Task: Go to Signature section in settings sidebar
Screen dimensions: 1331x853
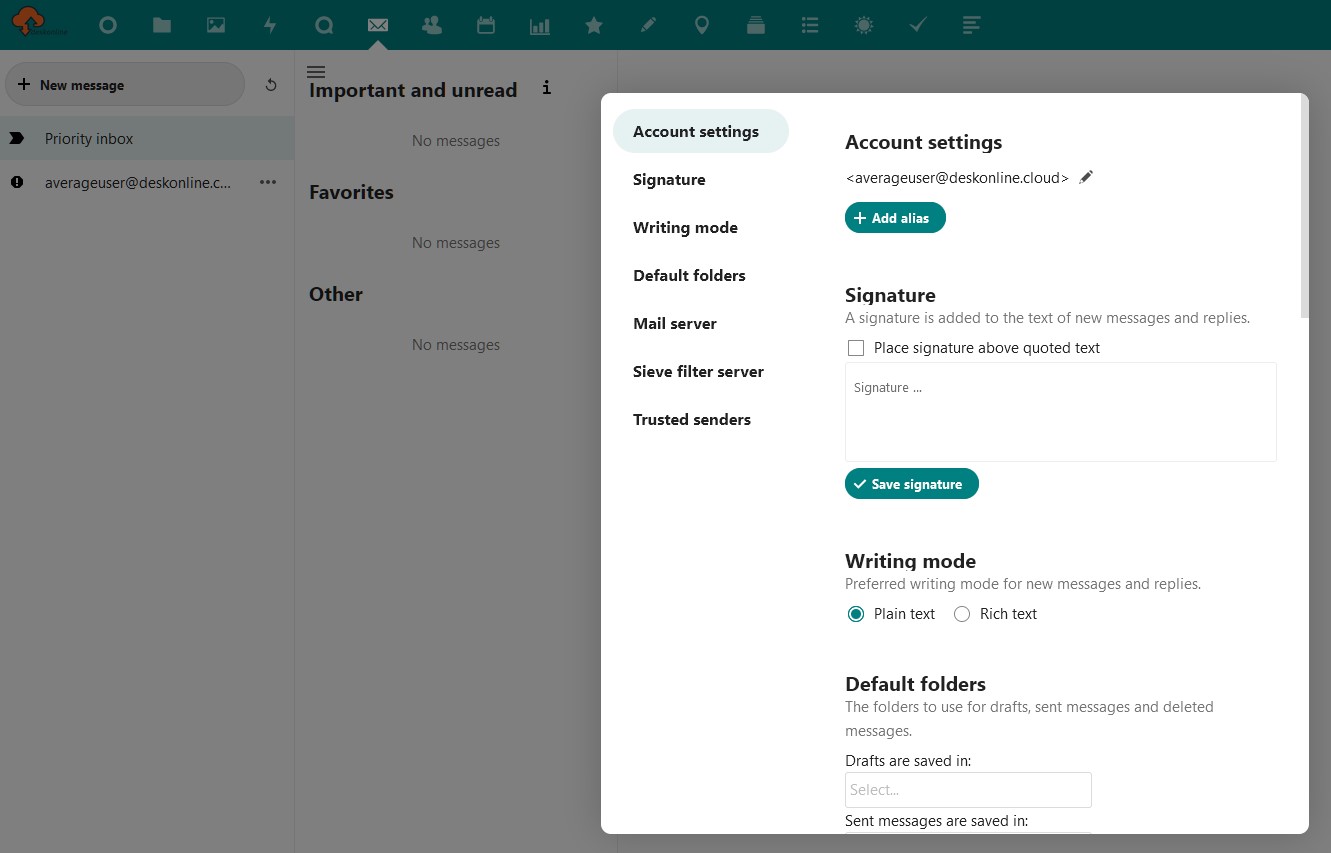Action: (x=700, y=180)
